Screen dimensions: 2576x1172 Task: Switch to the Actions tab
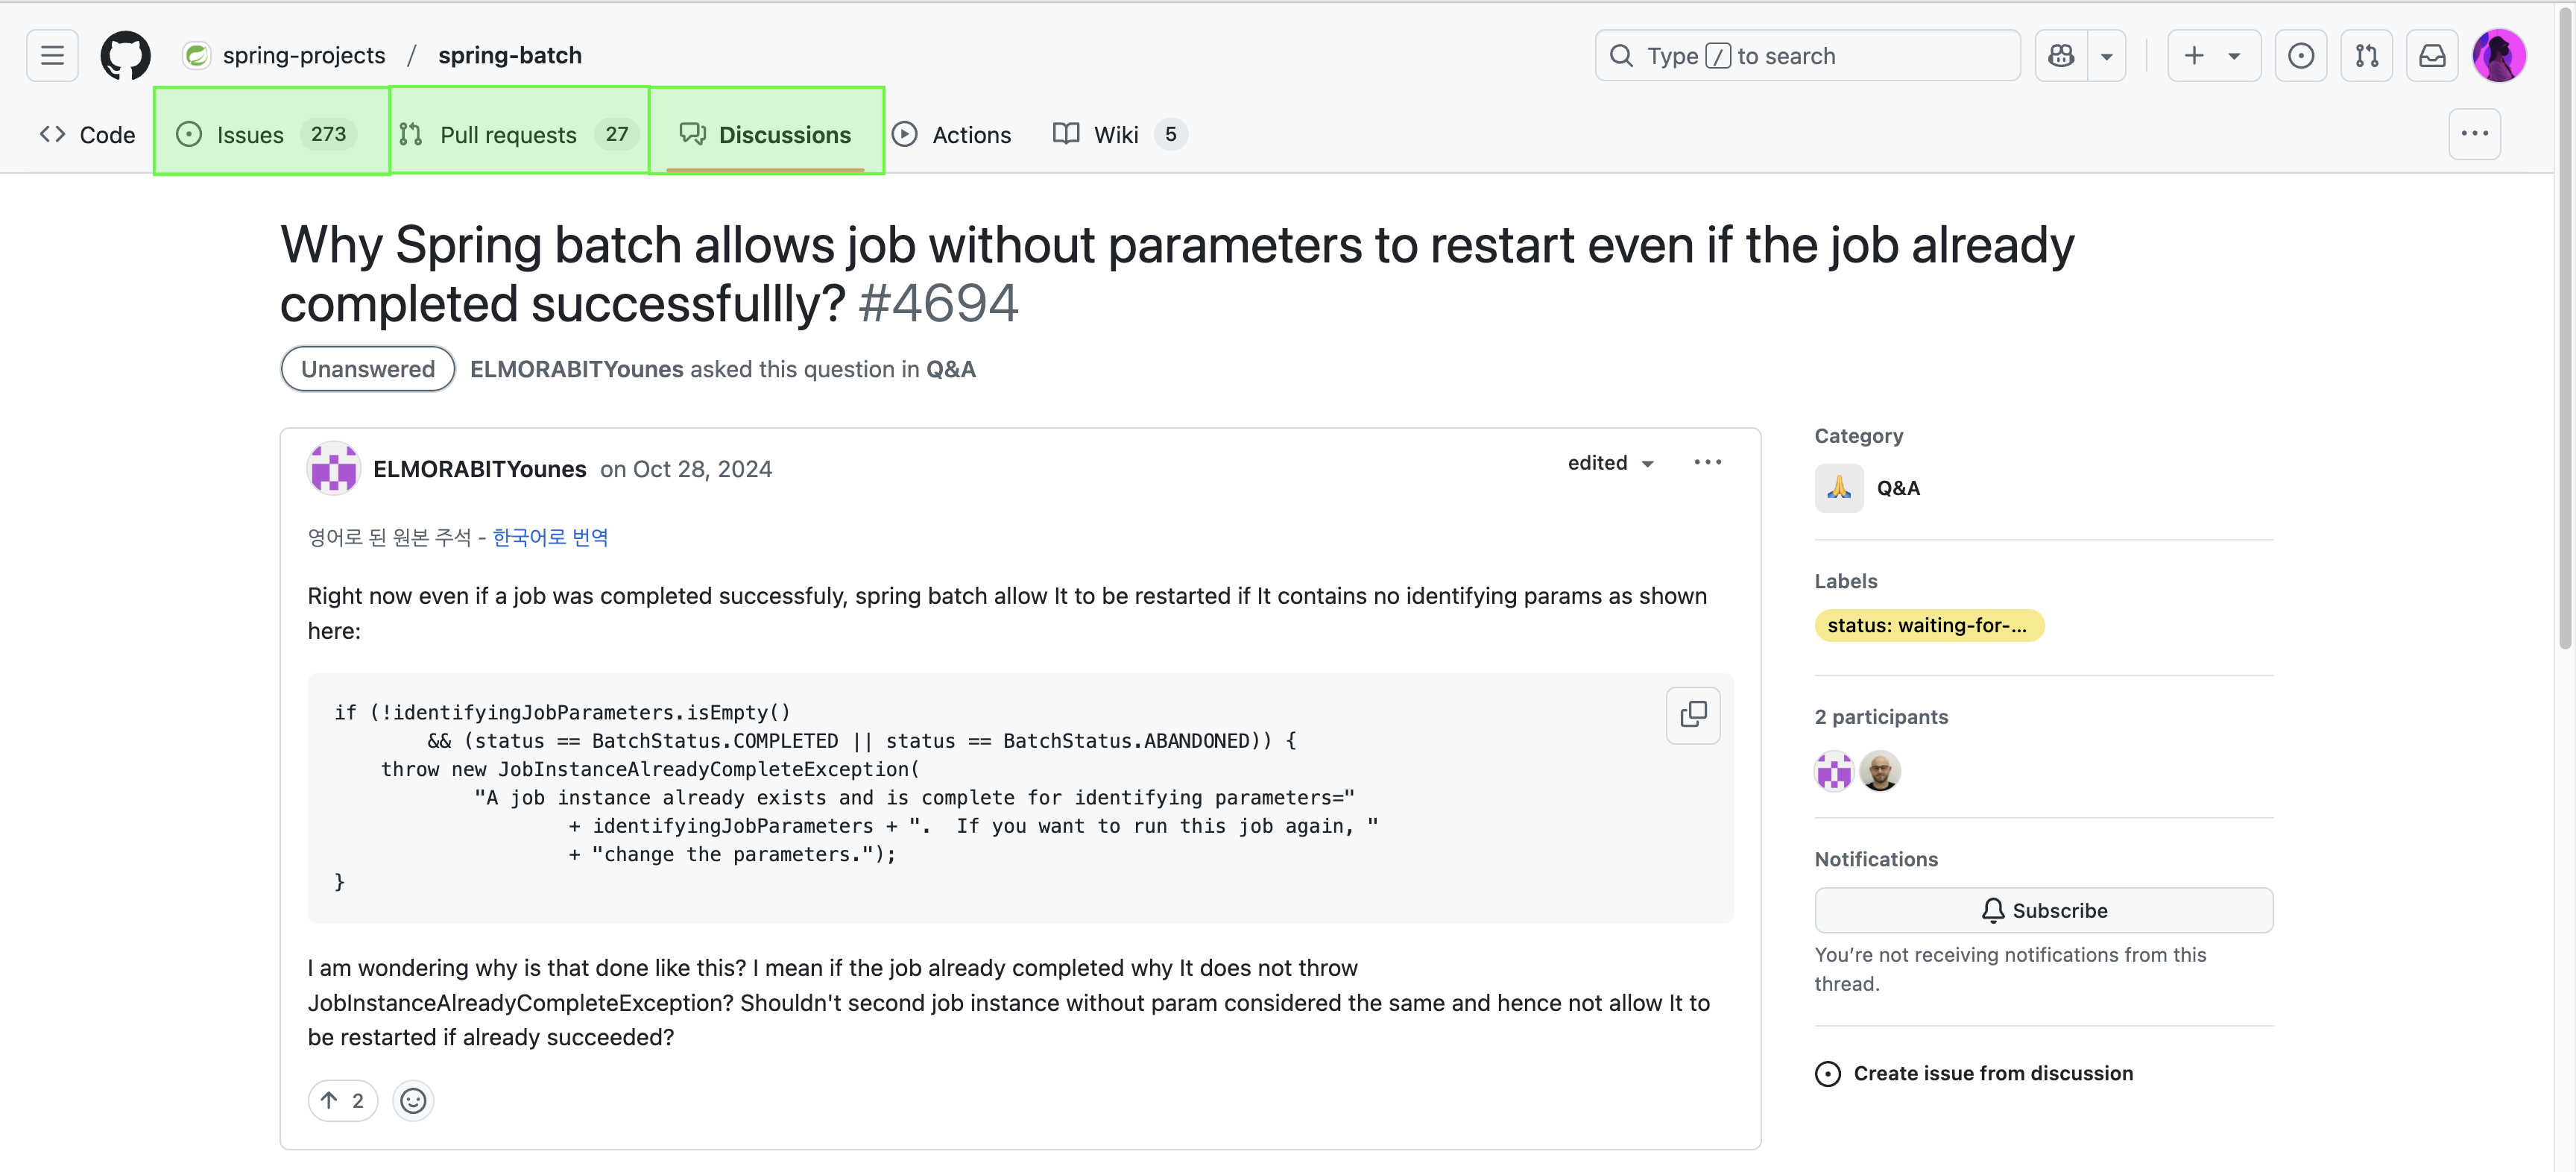click(x=952, y=134)
